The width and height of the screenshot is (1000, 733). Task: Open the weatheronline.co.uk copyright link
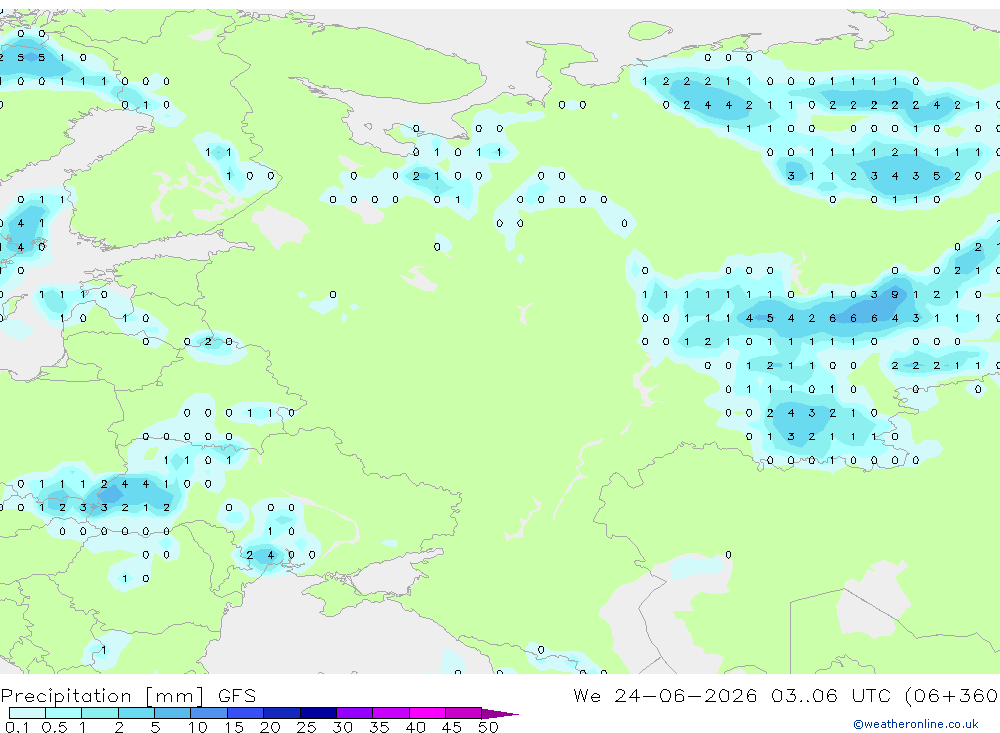tap(916, 724)
